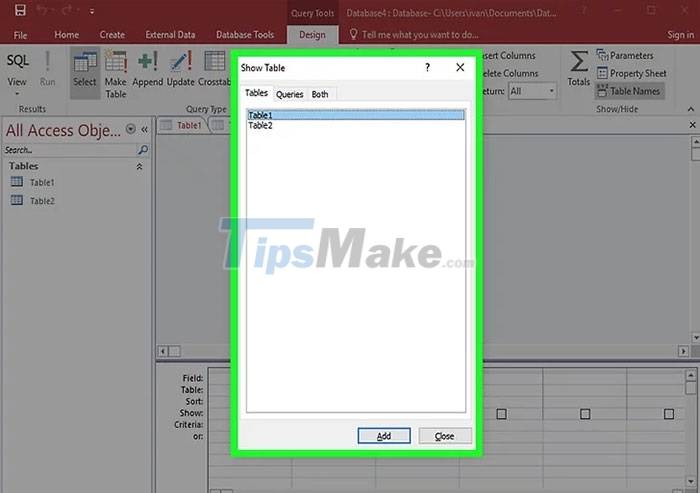Viewport: 700px width, 493px height.
Task: Select the Both tab in Show Table
Action: click(x=320, y=94)
